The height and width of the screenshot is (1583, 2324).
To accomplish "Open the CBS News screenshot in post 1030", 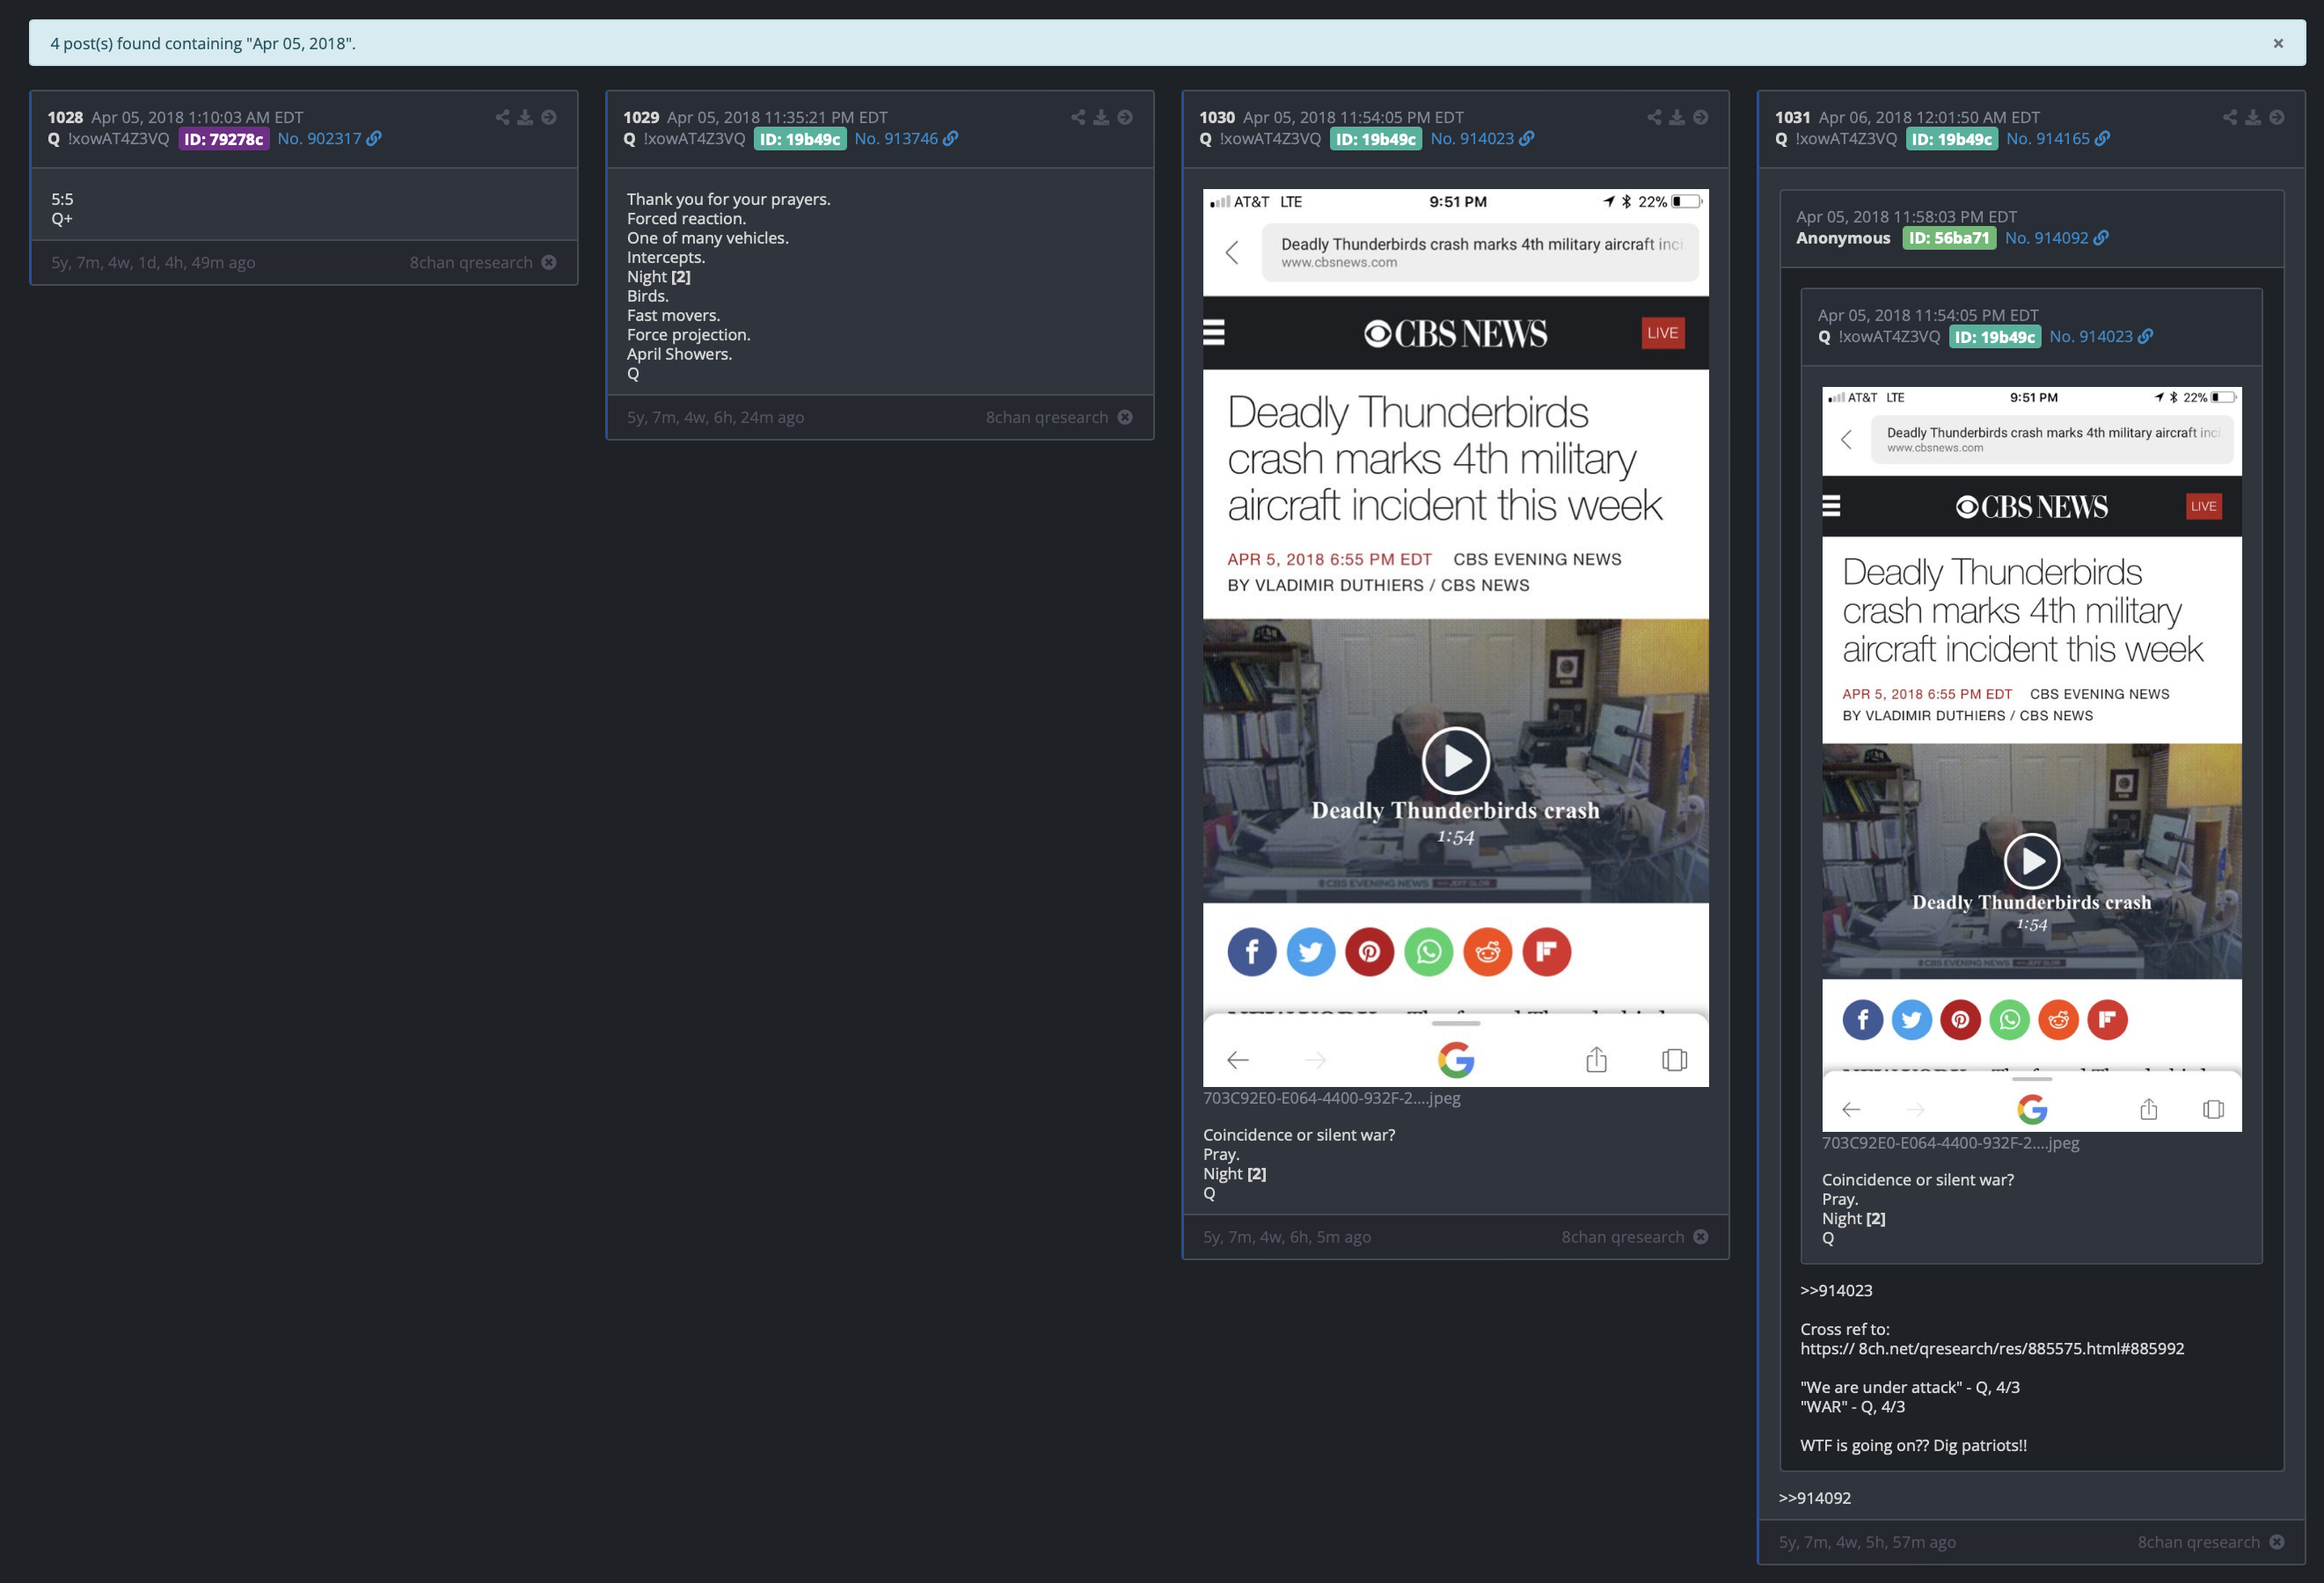I will click(1455, 637).
